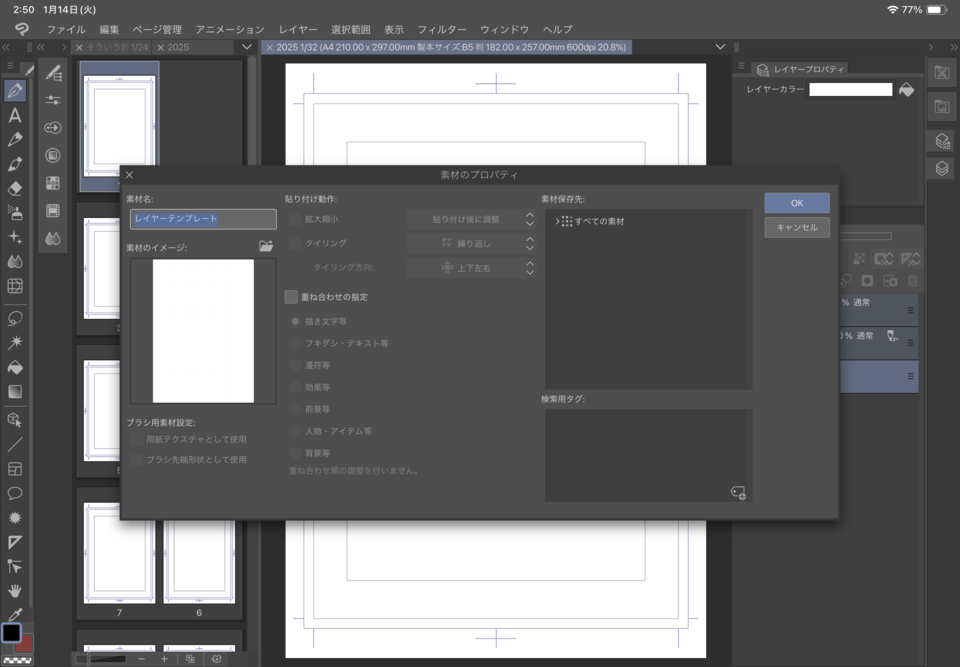Select the Balloon tool
This screenshot has height=667, width=960.
pos(15,493)
